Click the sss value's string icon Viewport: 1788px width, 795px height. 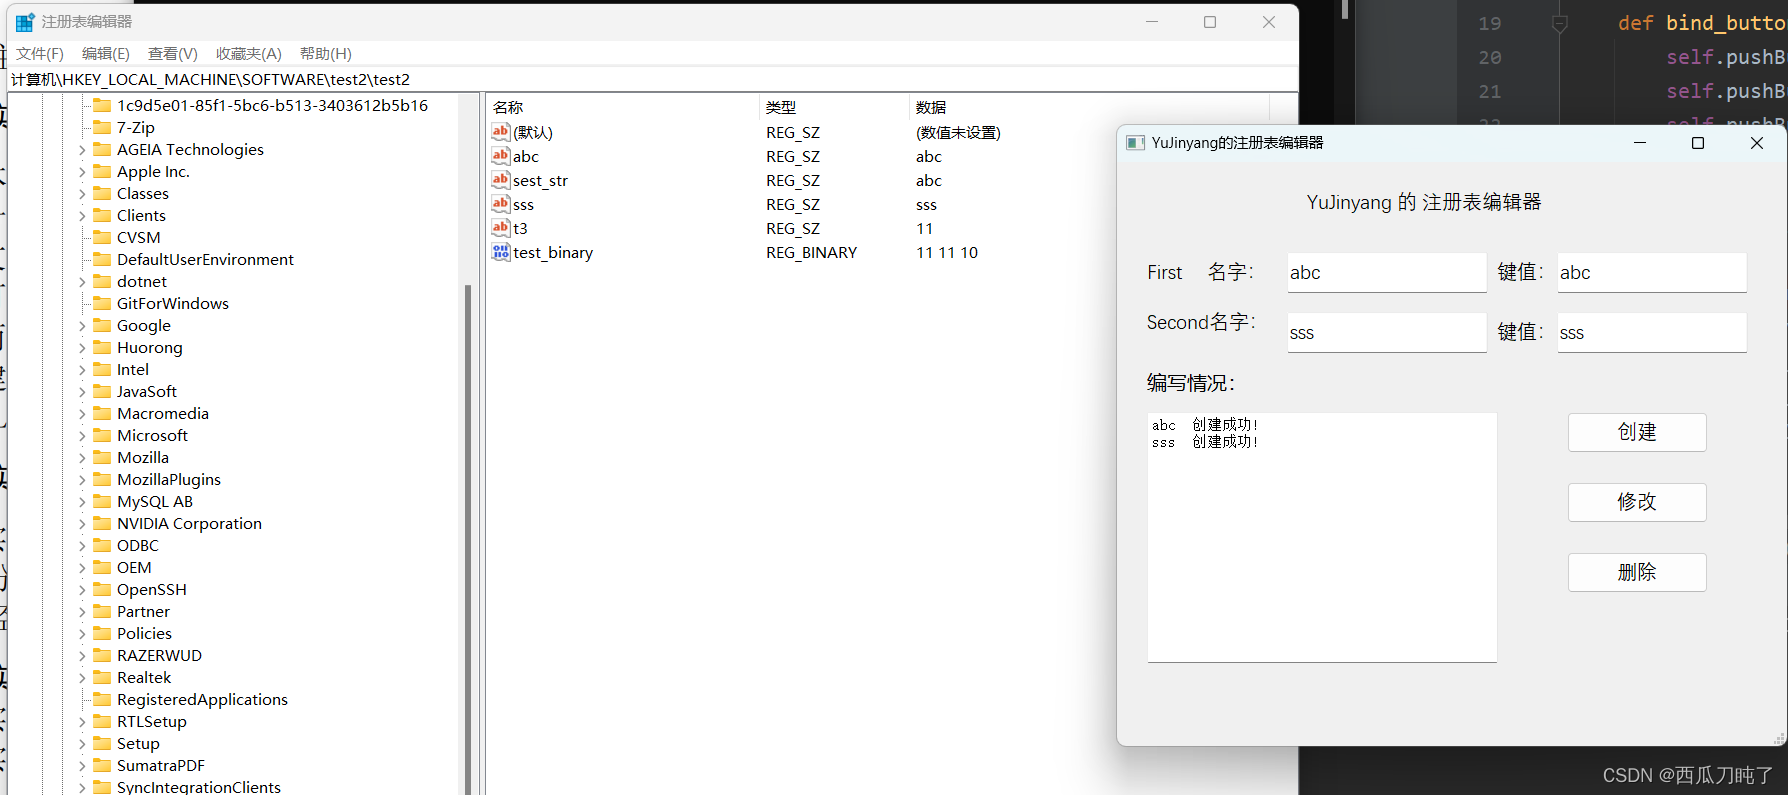point(501,204)
